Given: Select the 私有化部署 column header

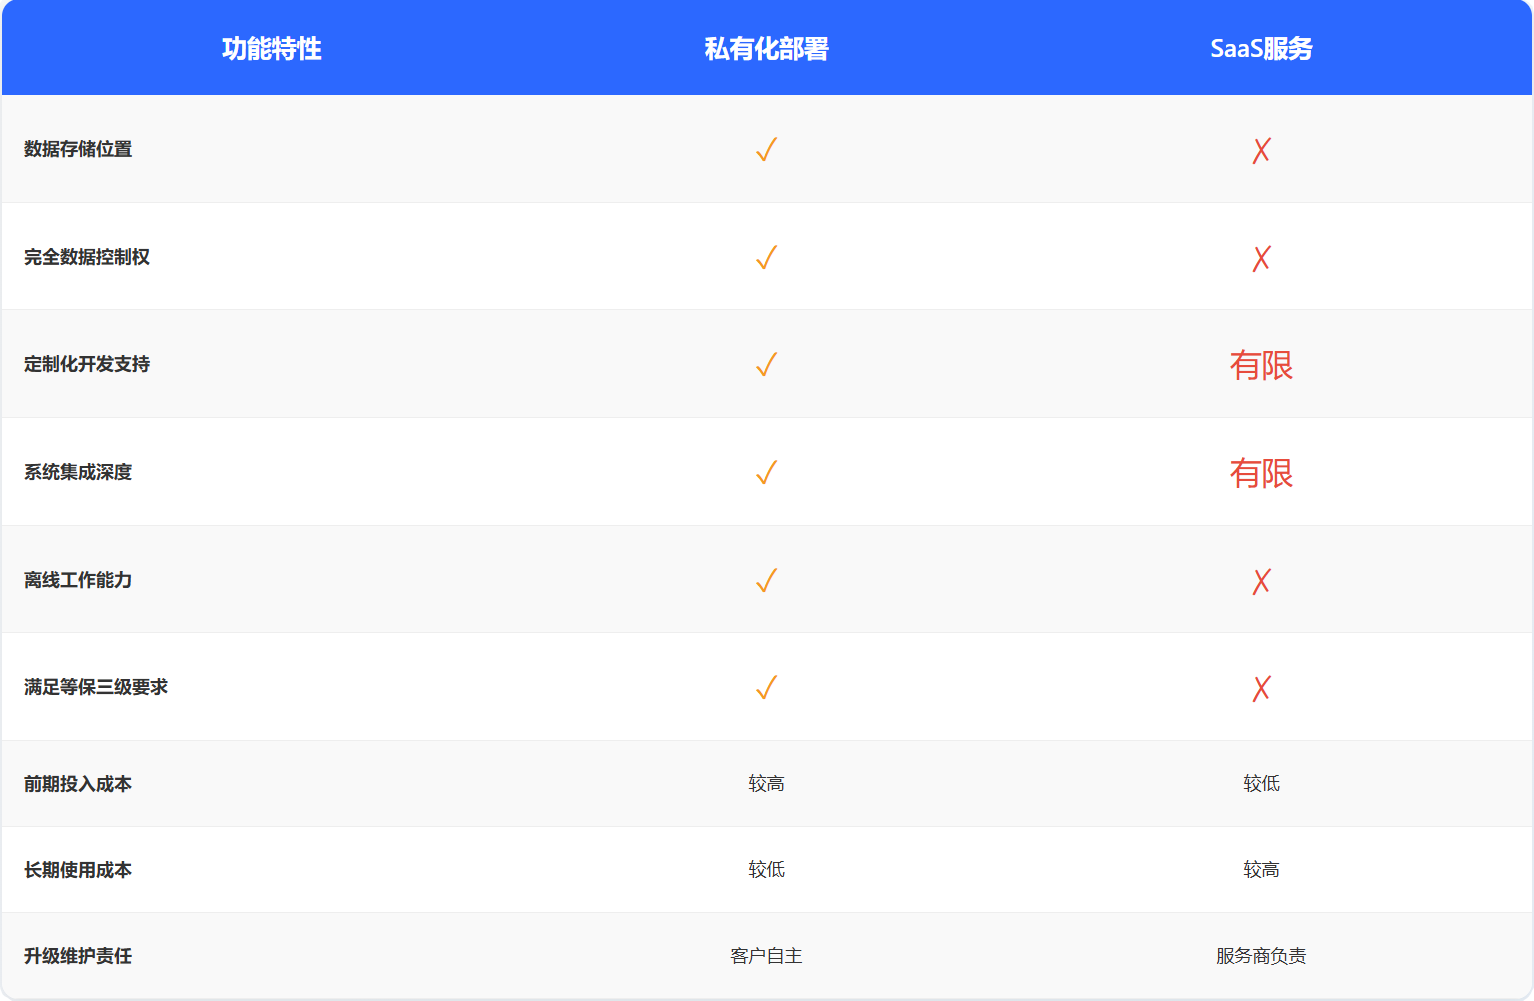Looking at the screenshot, I should pos(766,49).
